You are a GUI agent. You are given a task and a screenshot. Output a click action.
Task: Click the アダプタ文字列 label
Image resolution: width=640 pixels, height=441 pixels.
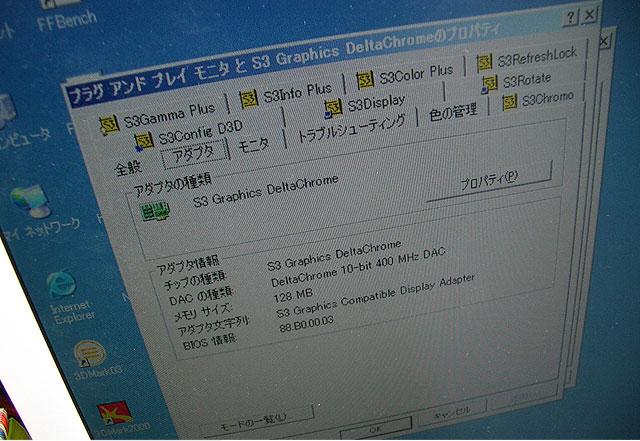click(x=213, y=326)
